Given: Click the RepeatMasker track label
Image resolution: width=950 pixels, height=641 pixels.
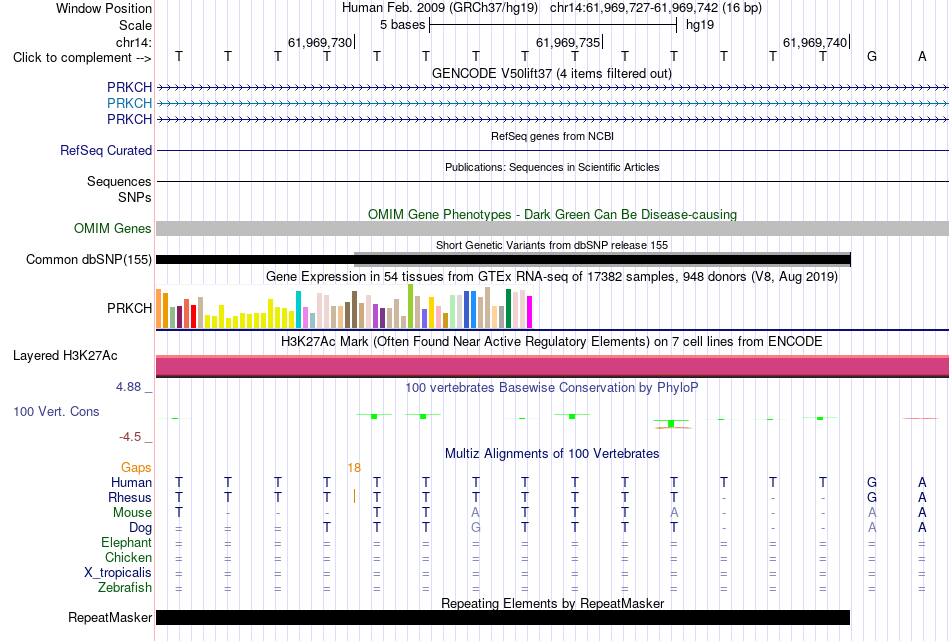Looking at the screenshot, I should coord(110,617).
